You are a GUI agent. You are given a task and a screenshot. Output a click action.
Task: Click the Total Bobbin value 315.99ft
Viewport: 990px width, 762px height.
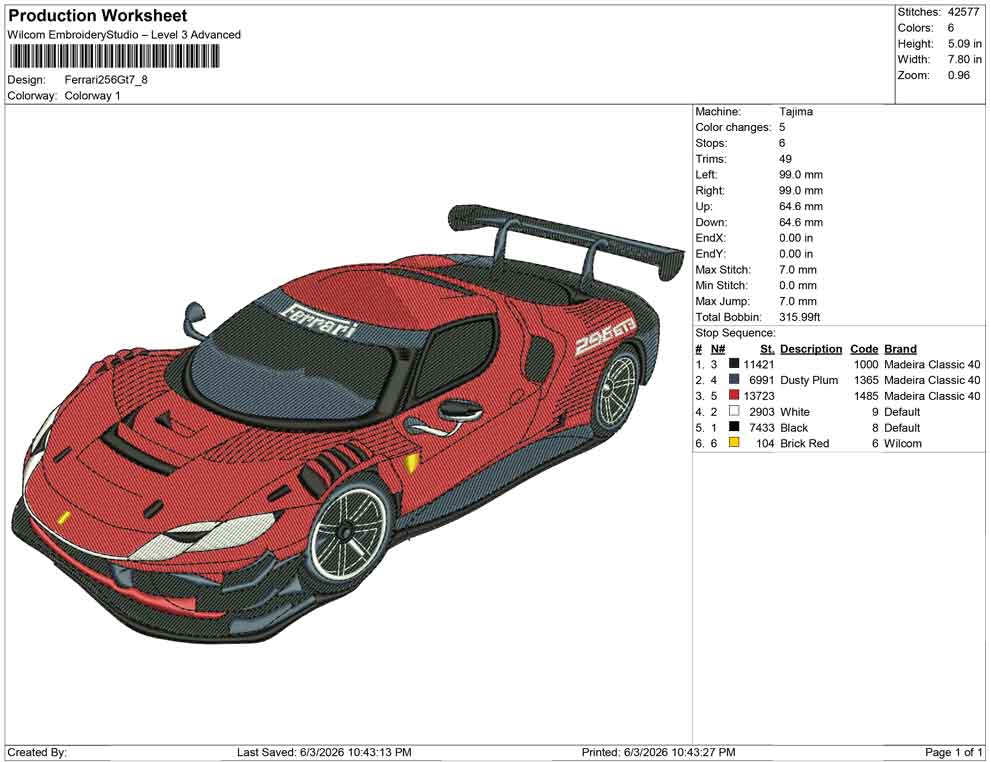[x=799, y=317]
